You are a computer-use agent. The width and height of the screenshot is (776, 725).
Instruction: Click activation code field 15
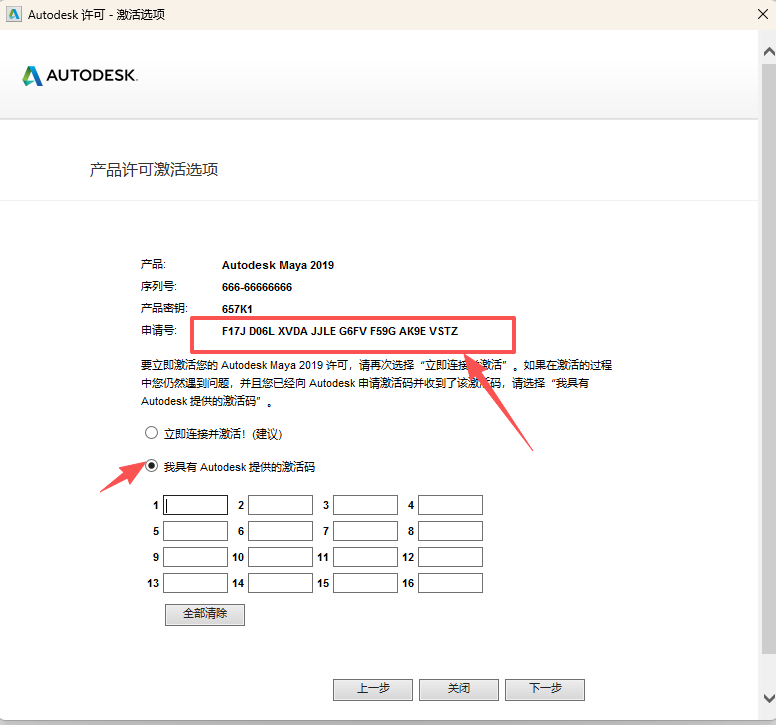pos(365,583)
